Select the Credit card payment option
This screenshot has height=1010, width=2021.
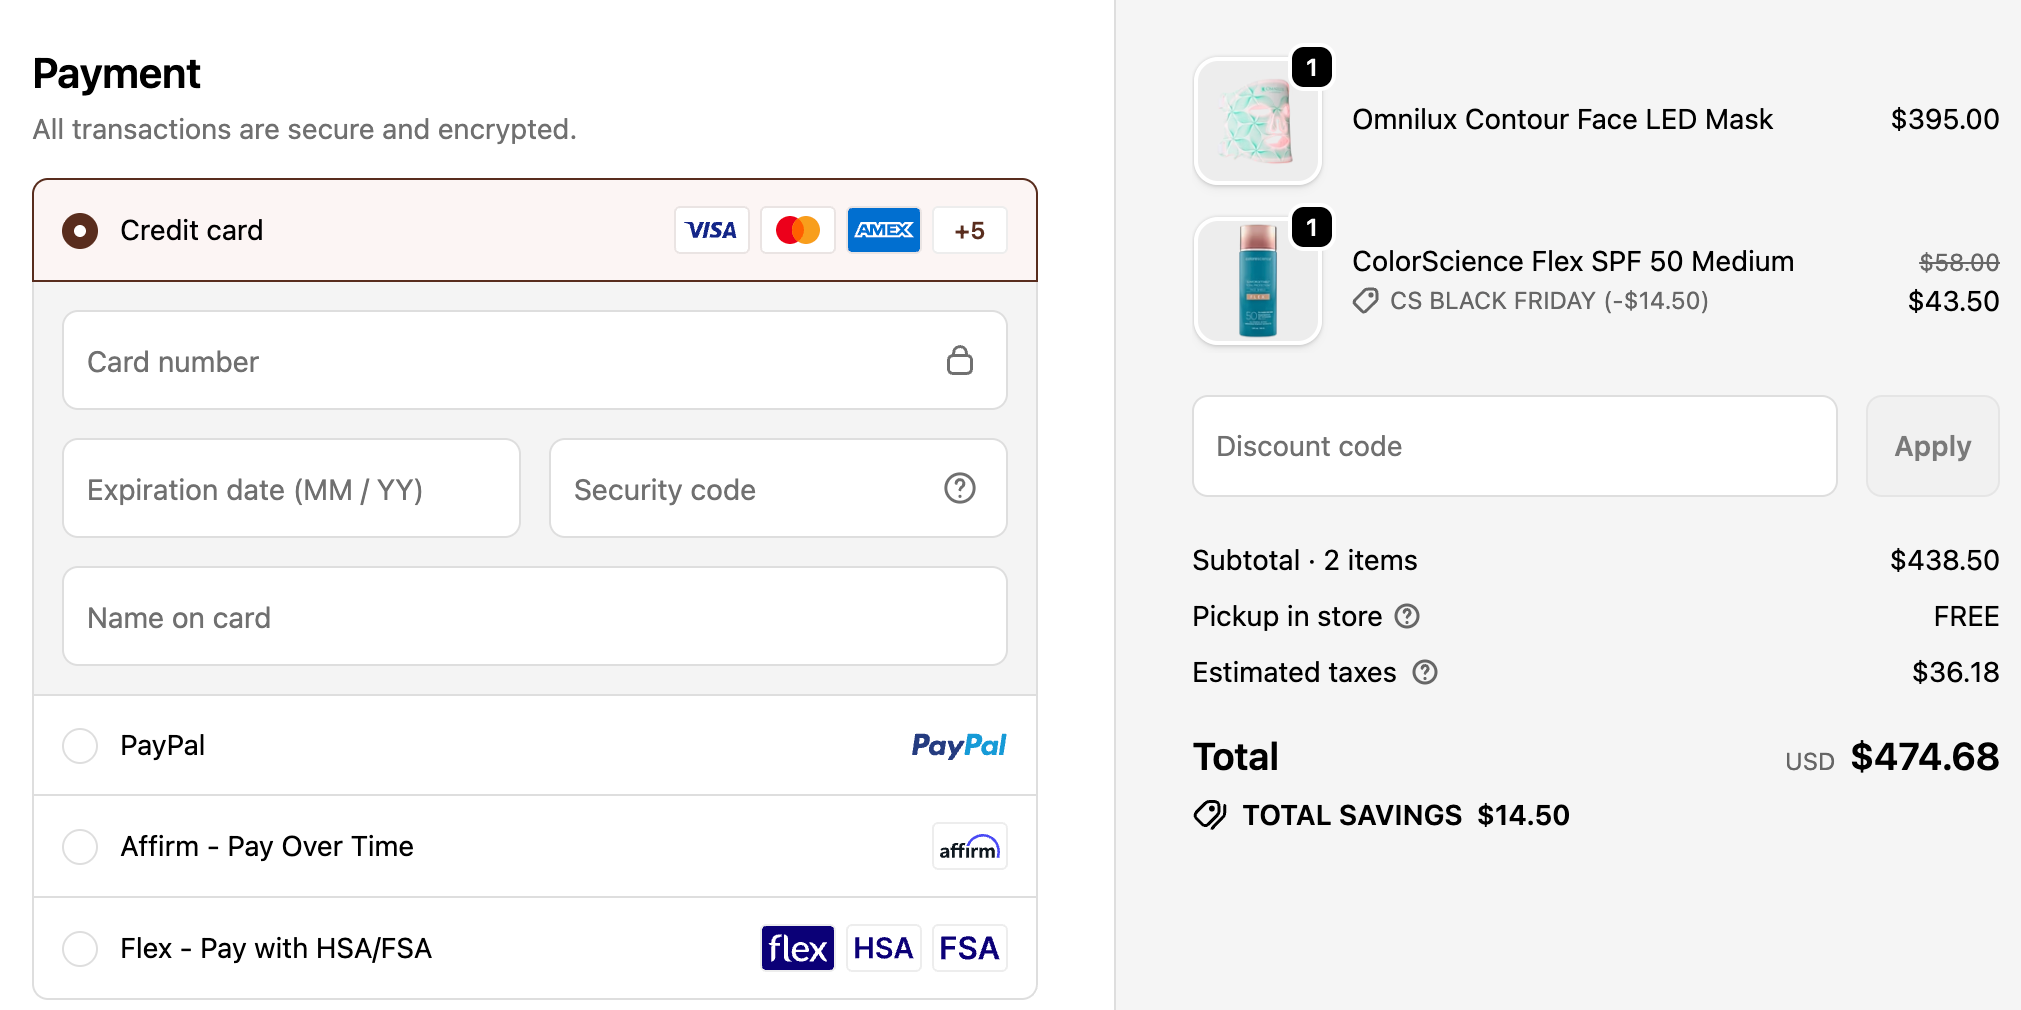coord(80,231)
